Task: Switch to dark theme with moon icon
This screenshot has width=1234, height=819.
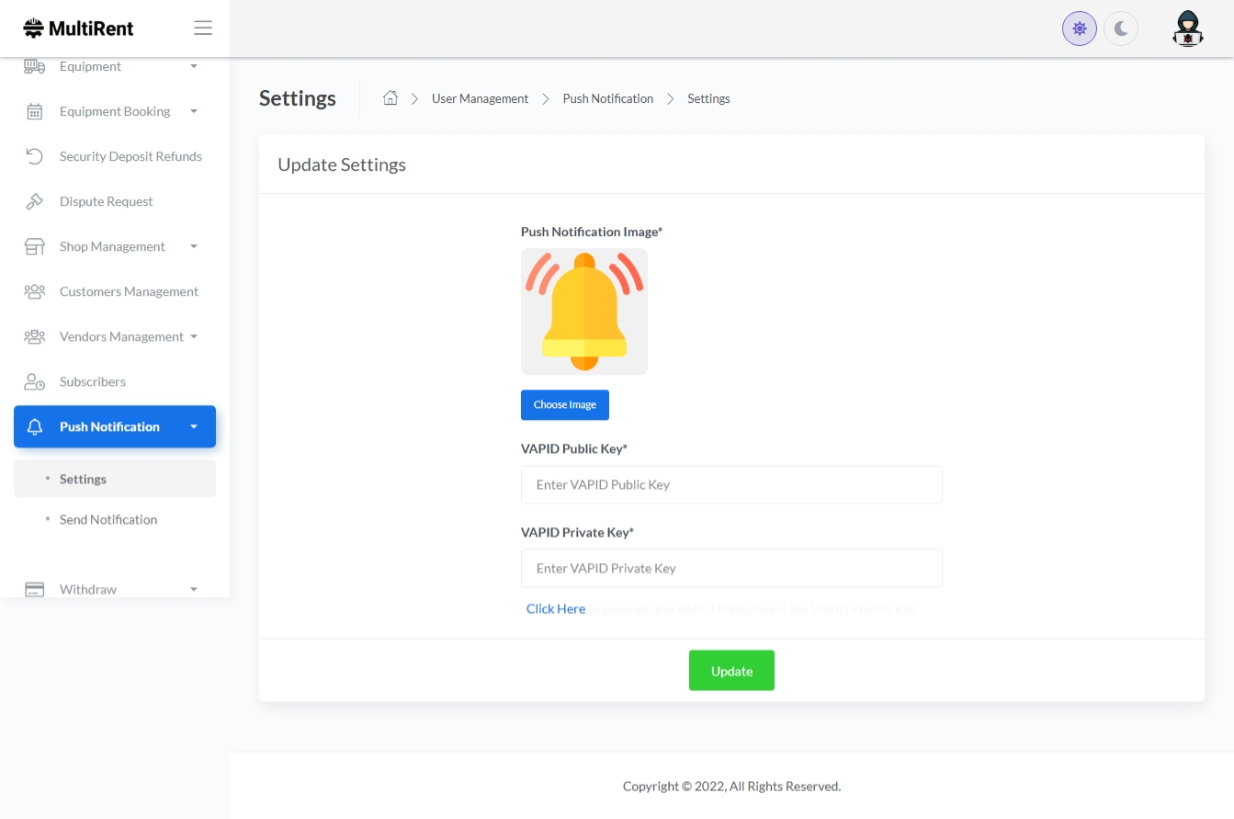Action: pos(1121,29)
